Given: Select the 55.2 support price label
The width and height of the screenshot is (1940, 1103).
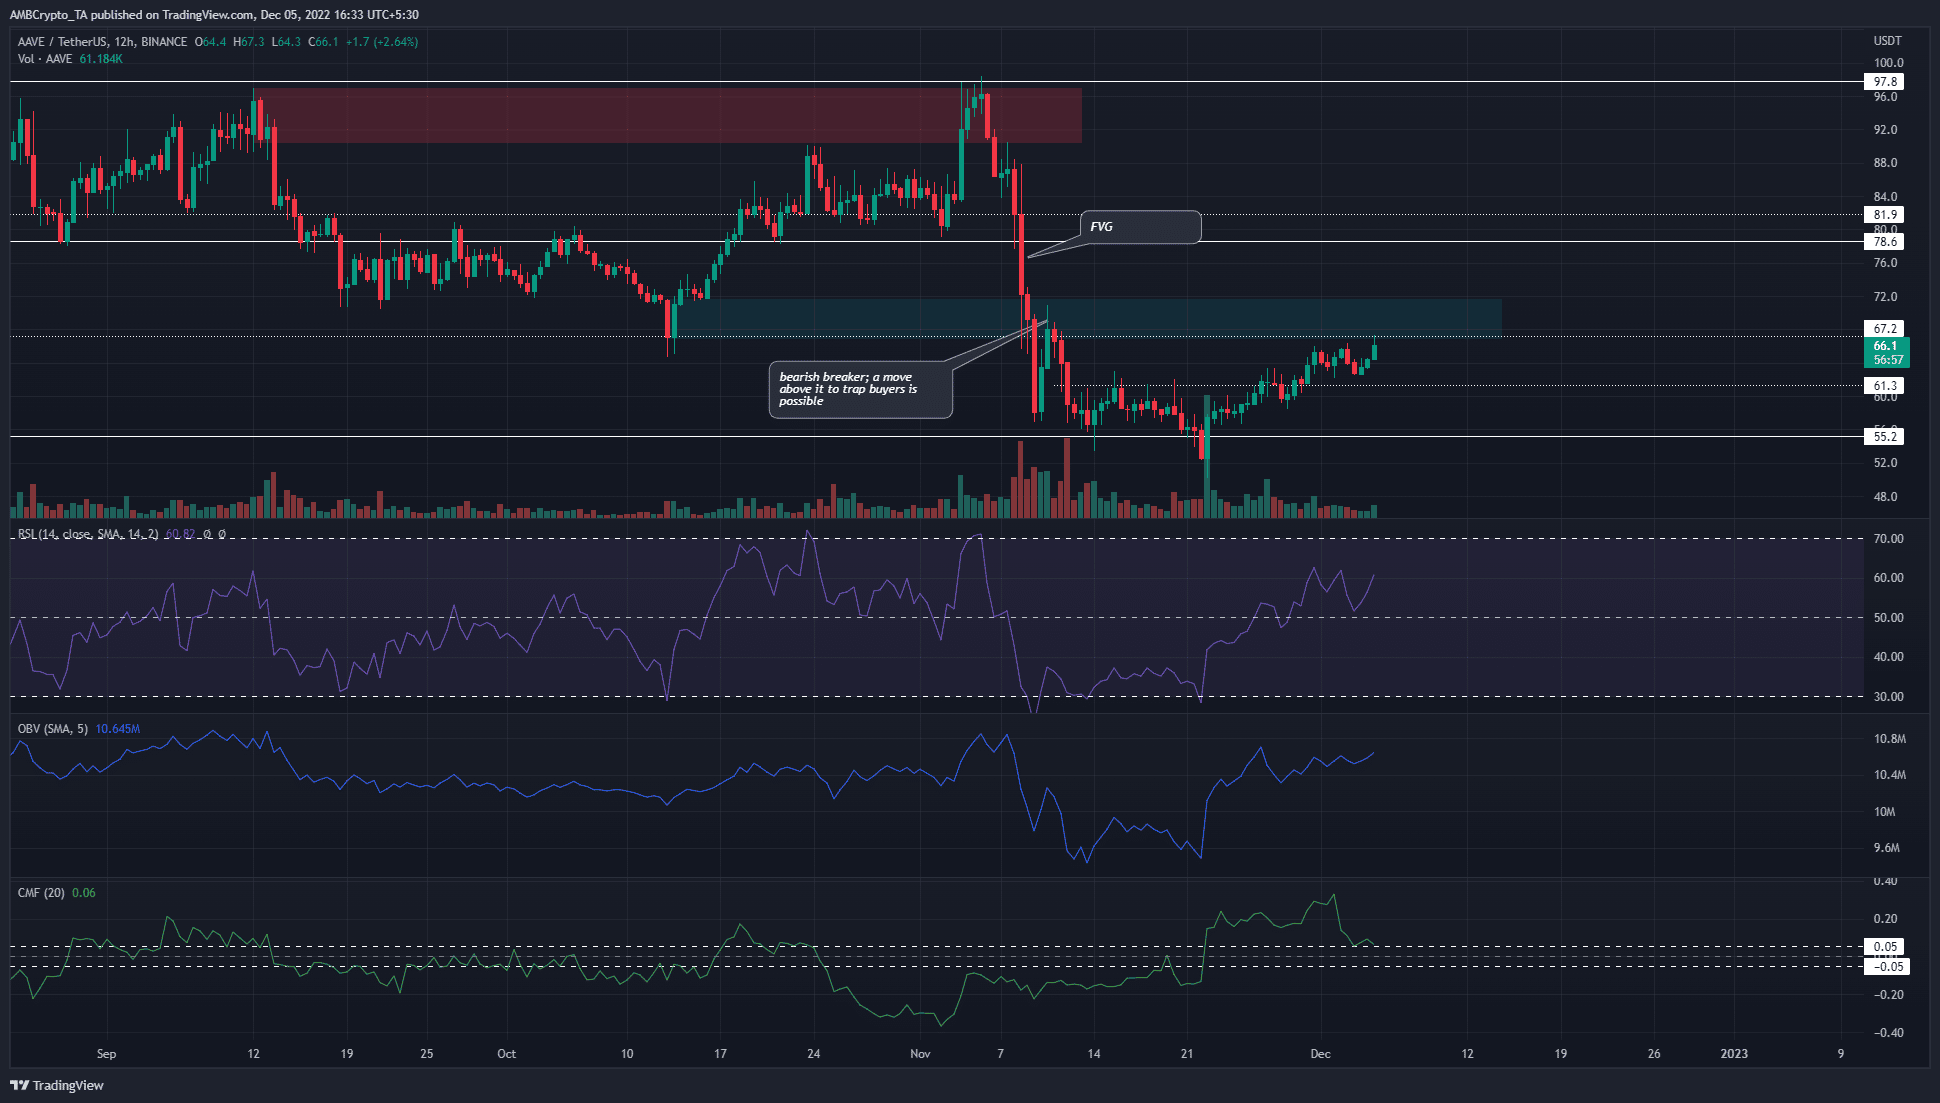Looking at the screenshot, I should click(x=1884, y=437).
